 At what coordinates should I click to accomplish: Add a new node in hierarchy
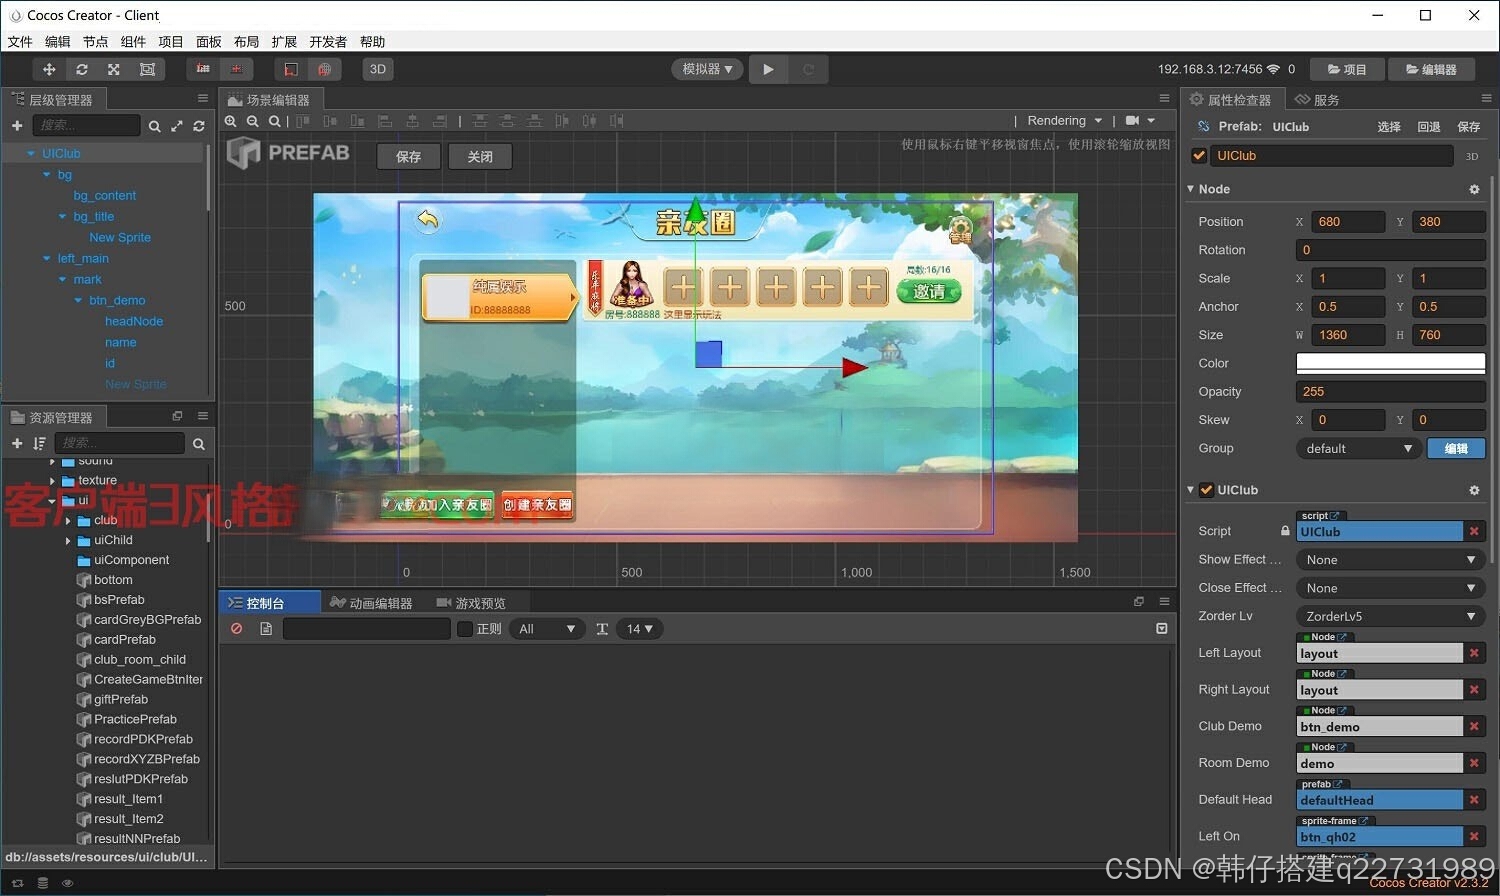[17, 125]
